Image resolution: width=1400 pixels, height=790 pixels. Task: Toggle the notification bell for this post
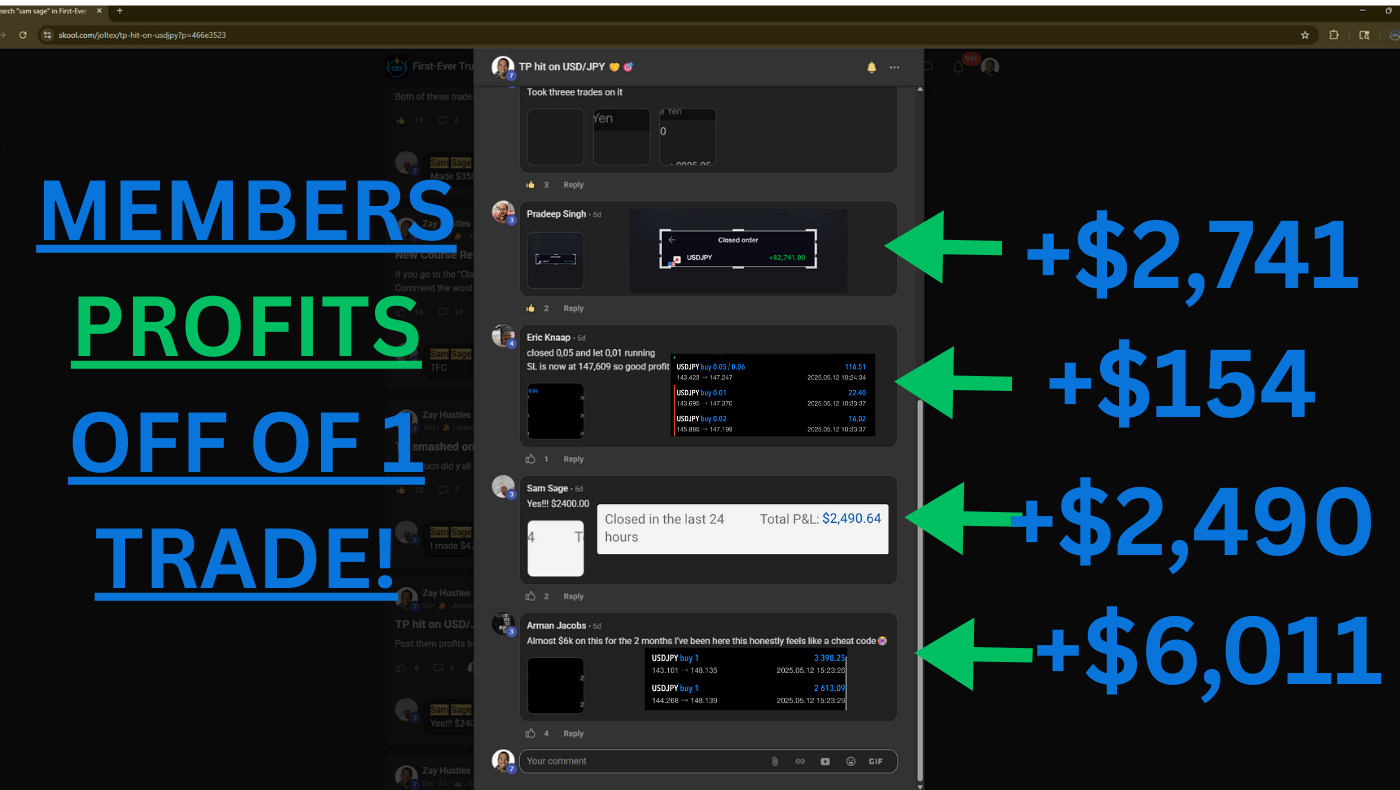pyautogui.click(x=871, y=67)
